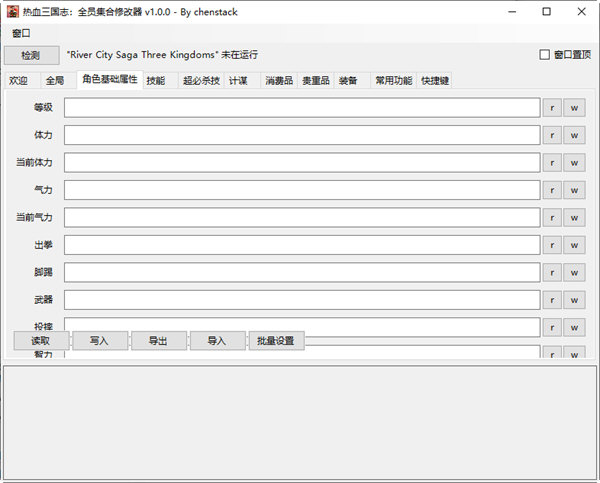Open the 窗口 menu
Image resolution: width=600 pixels, height=483 pixels.
21,33
